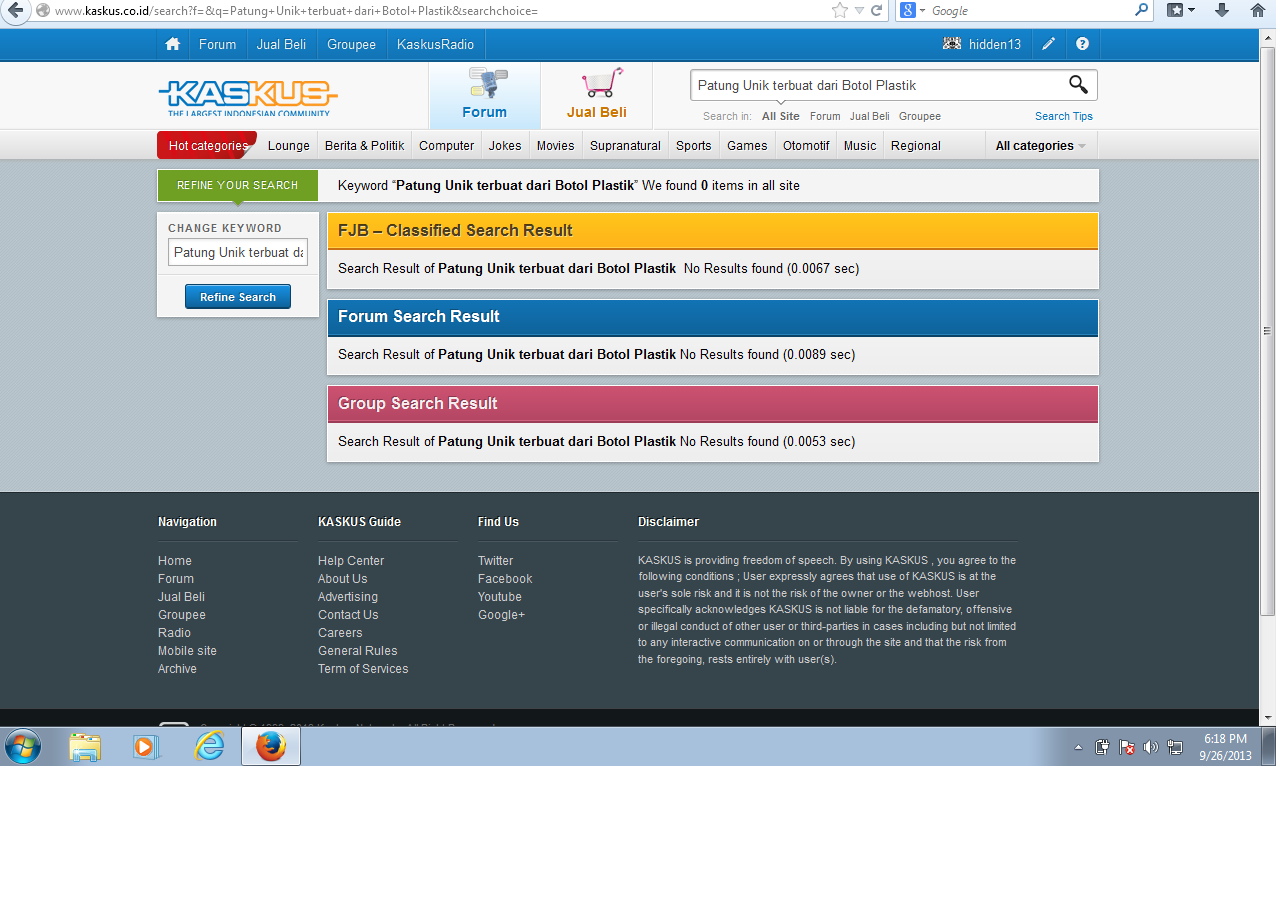Open the Term of Services link
1280x907 pixels.
(363, 669)
